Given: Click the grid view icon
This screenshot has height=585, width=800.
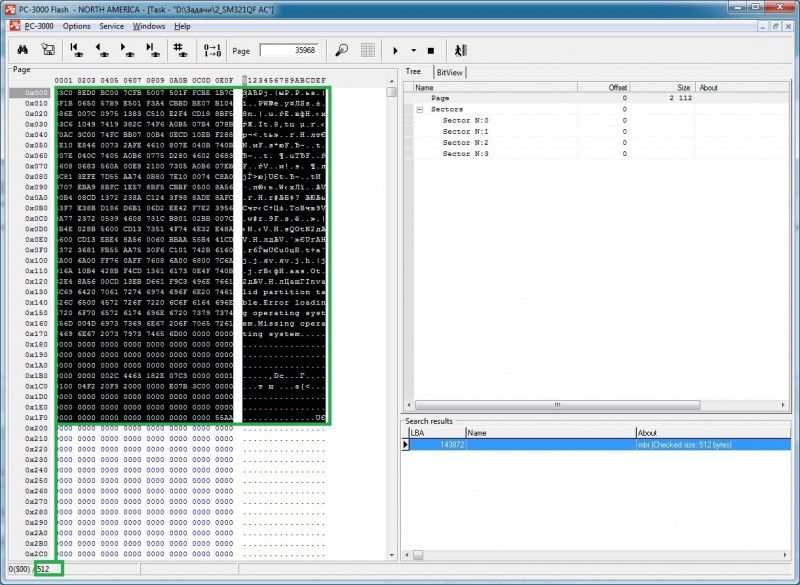Looking at the screenshot, I should pyautogui.click(x=367, y=50).
